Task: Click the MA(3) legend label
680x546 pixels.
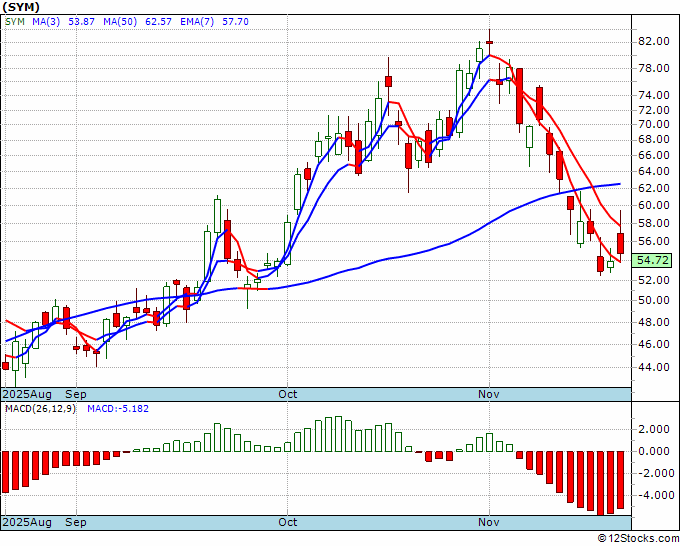Action: (46, 21)
